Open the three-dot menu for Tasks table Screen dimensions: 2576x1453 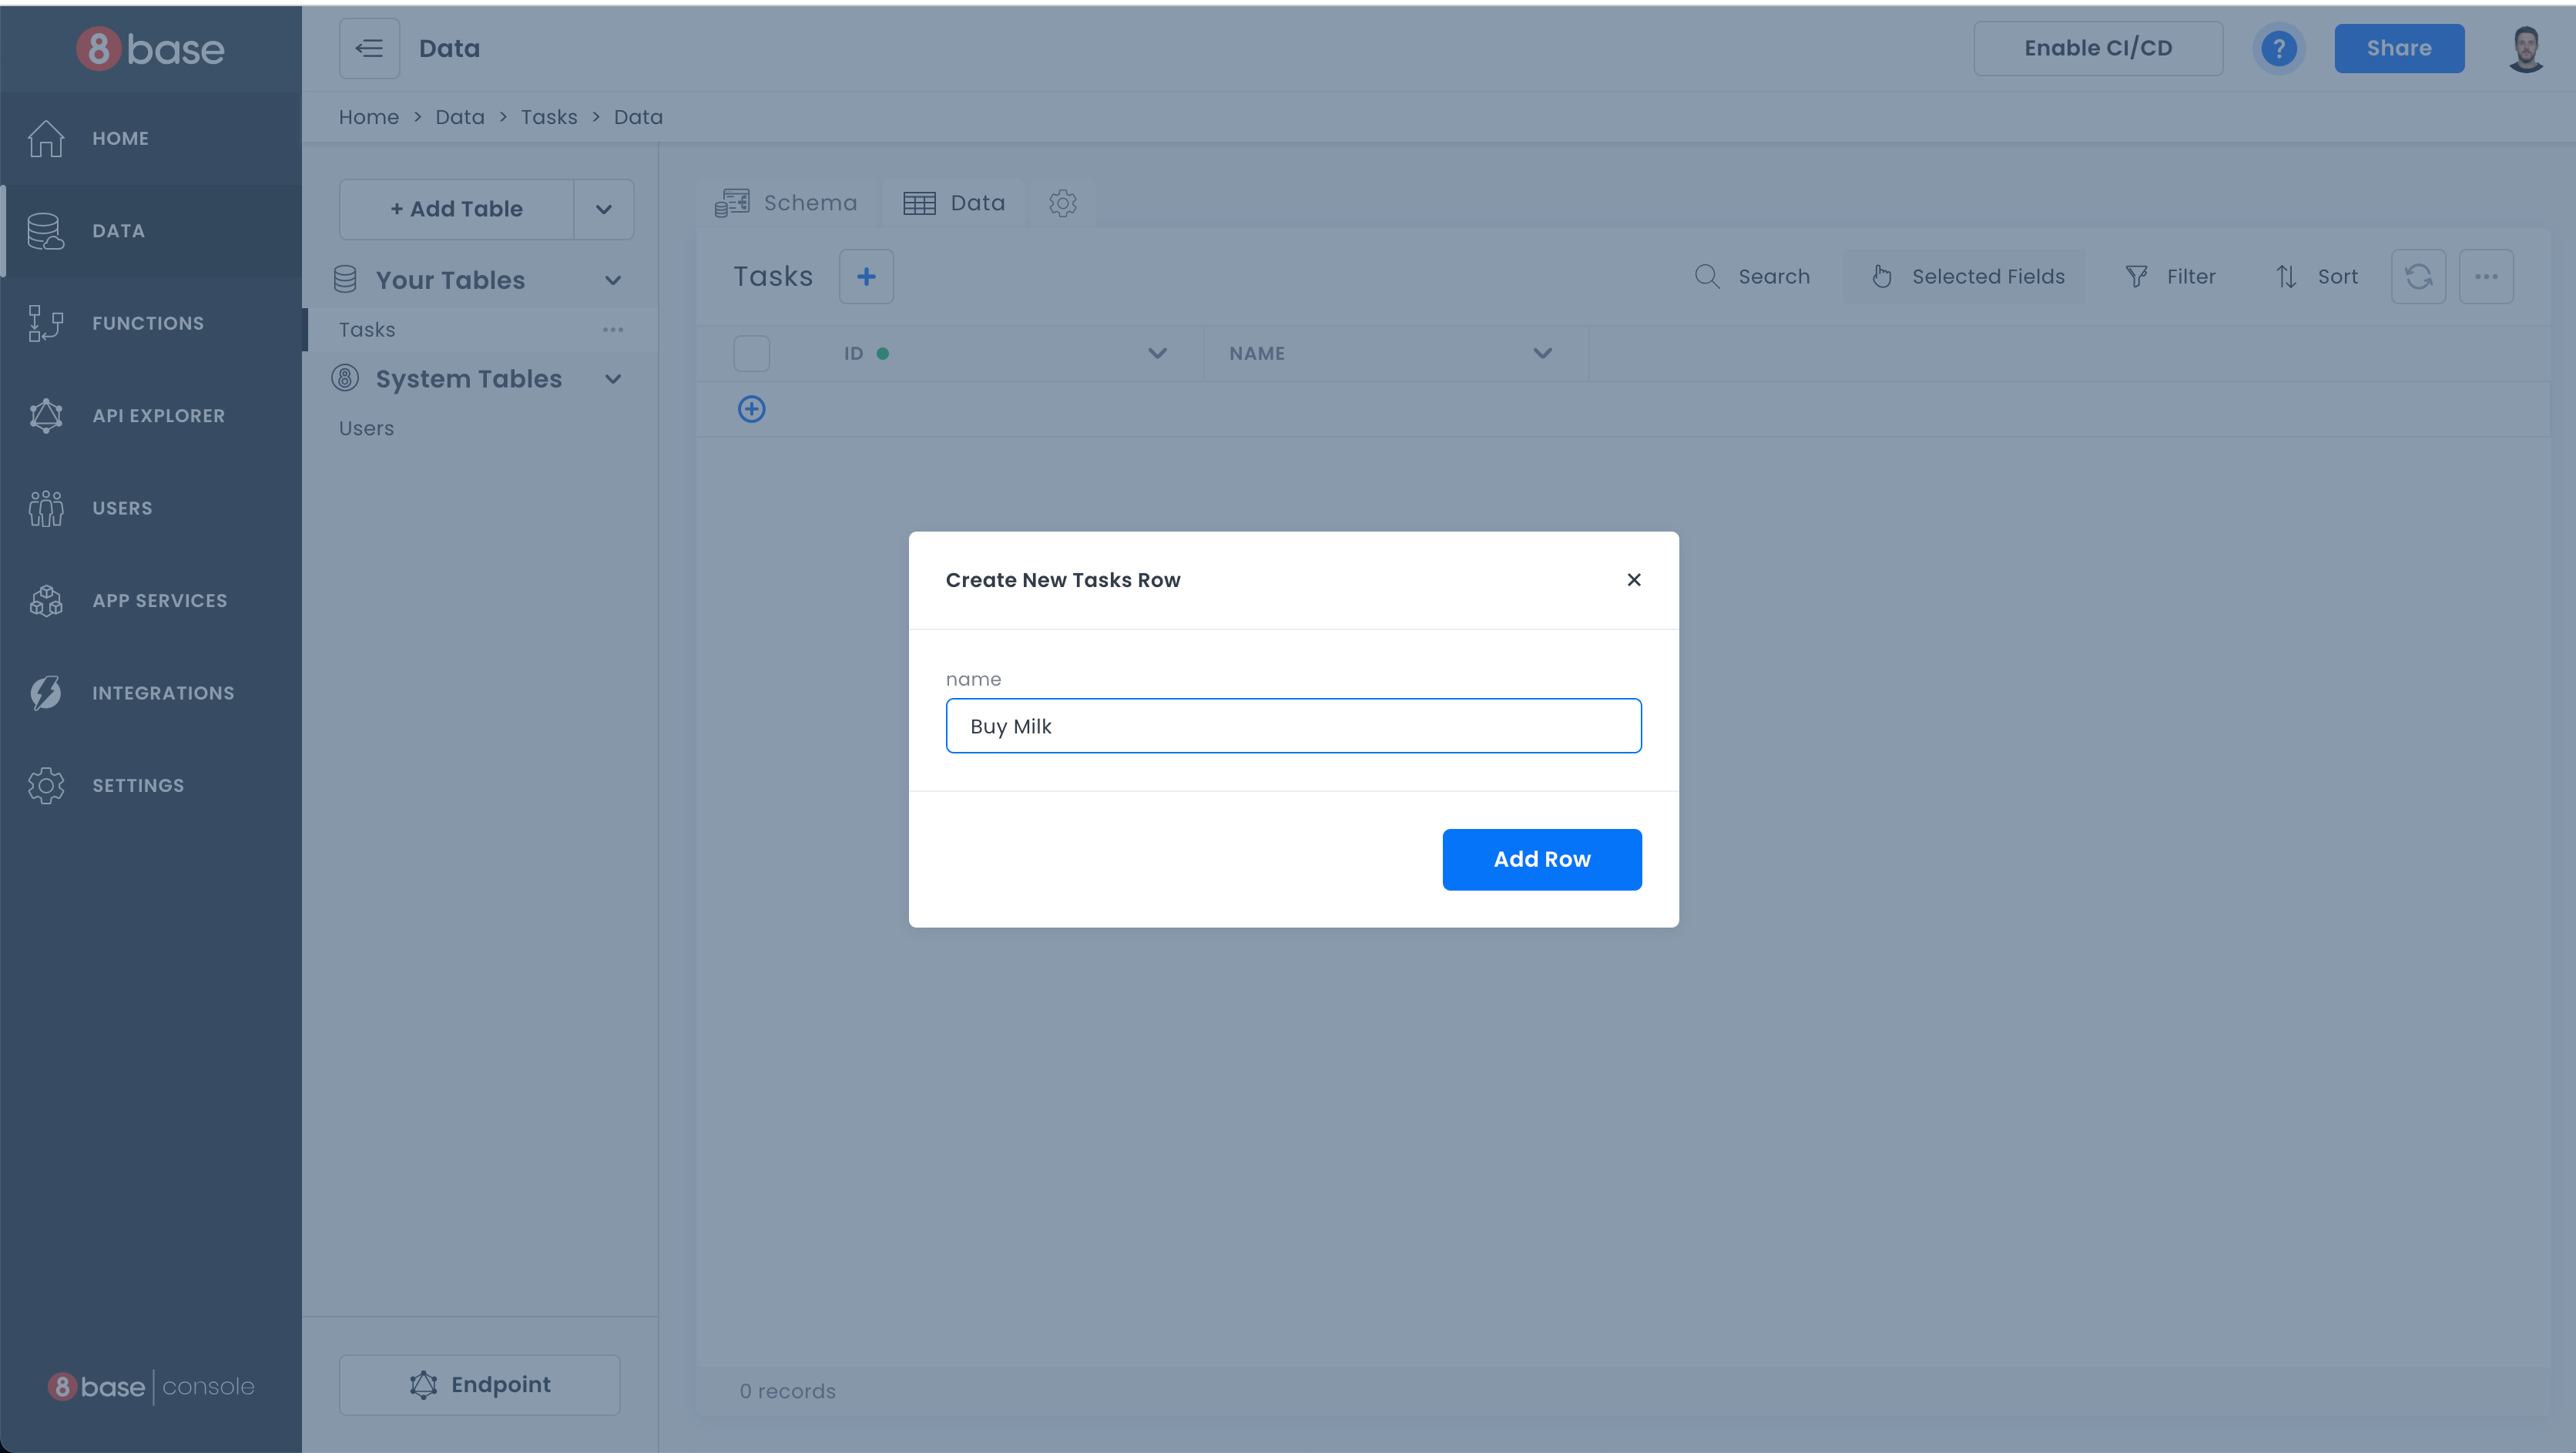[613, 329]
